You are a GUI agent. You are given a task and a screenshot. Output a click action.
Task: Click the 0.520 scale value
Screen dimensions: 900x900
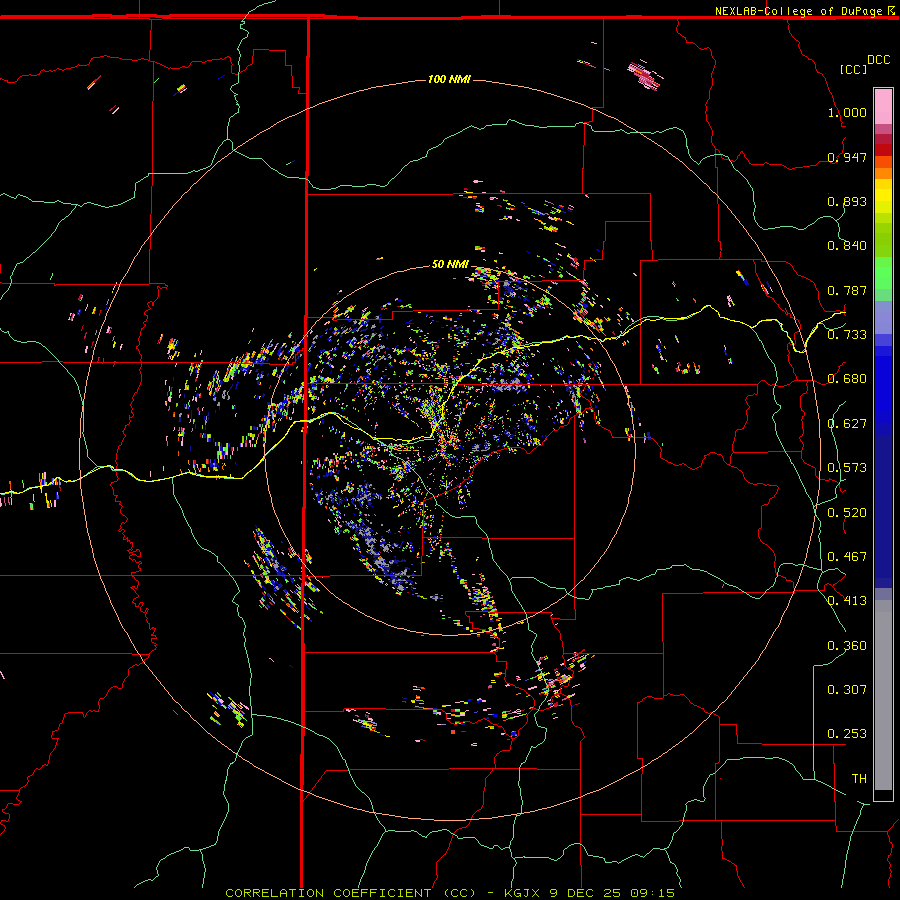[847, 512]
